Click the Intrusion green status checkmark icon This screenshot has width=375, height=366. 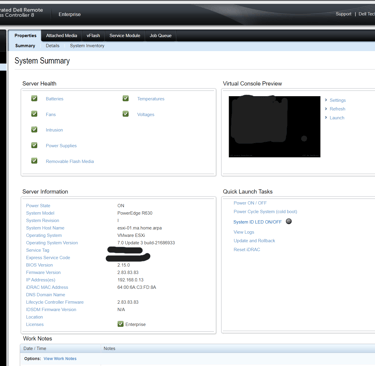[x=34, y=129]
